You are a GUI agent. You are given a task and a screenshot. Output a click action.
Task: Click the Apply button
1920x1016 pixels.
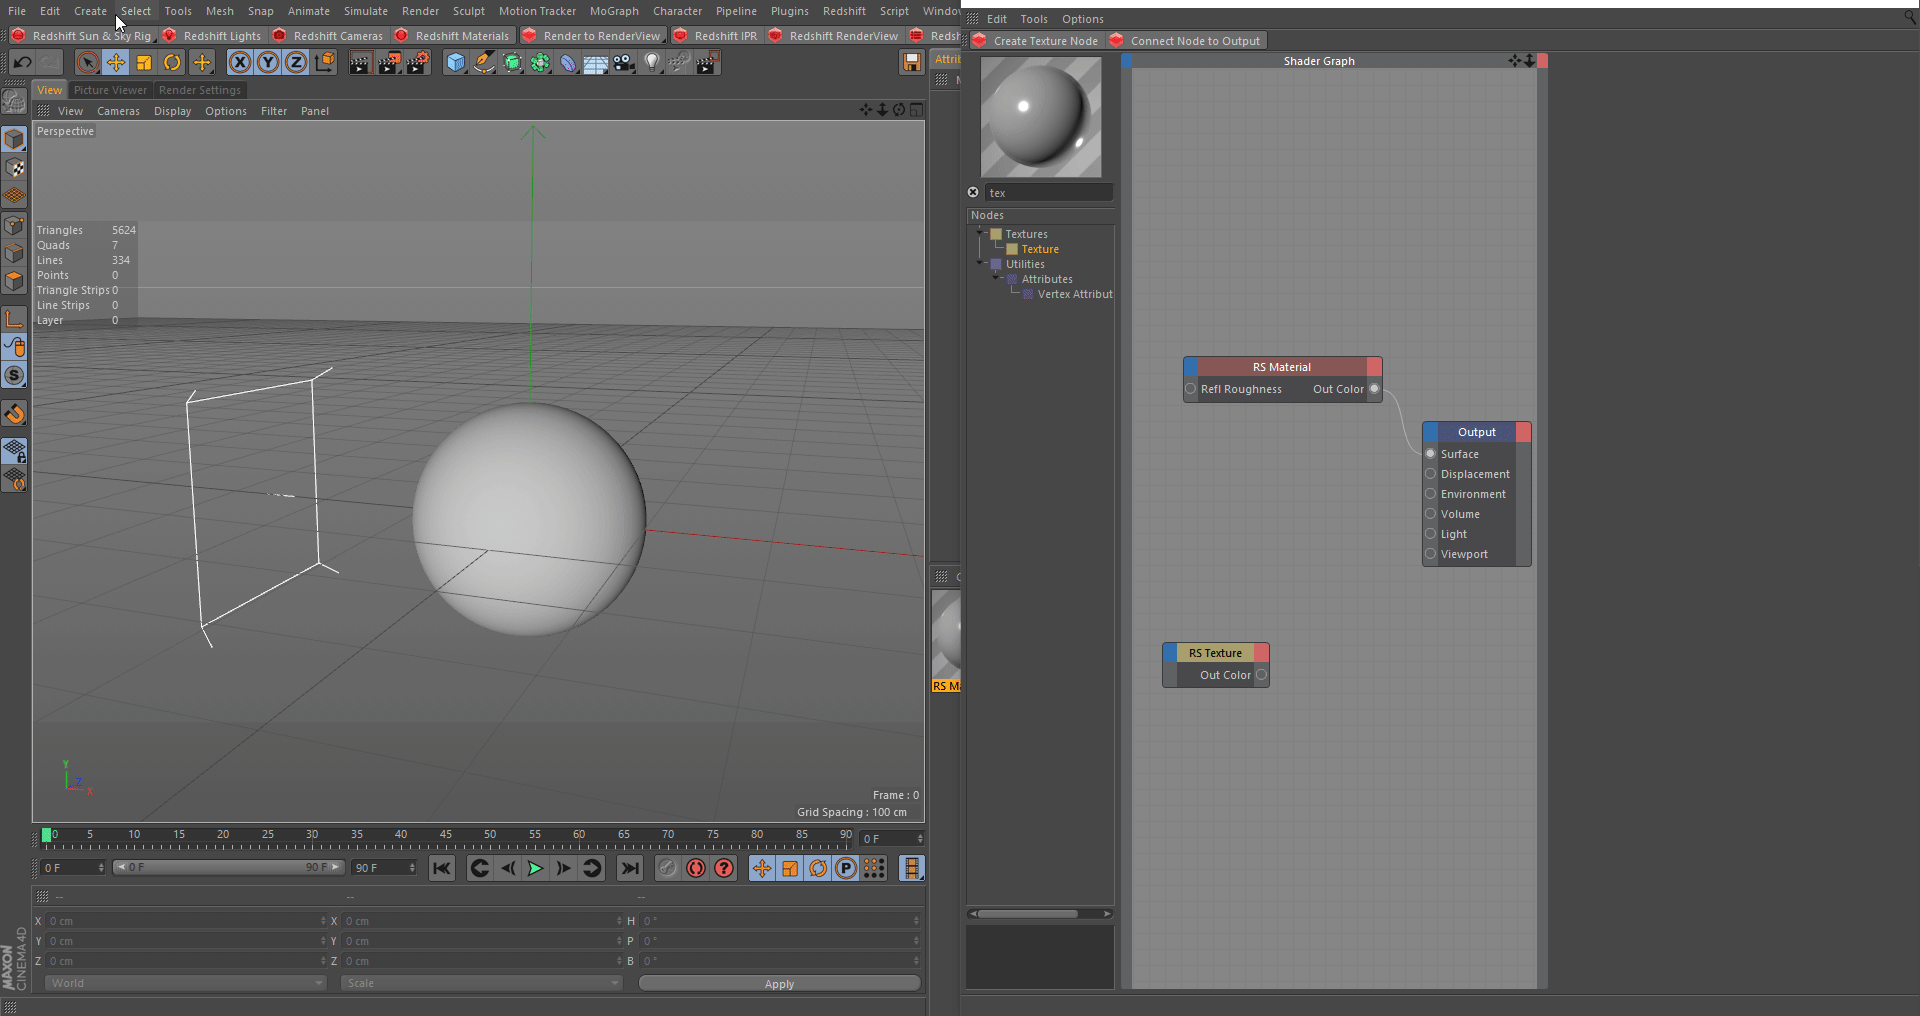(x=779, y=984)
